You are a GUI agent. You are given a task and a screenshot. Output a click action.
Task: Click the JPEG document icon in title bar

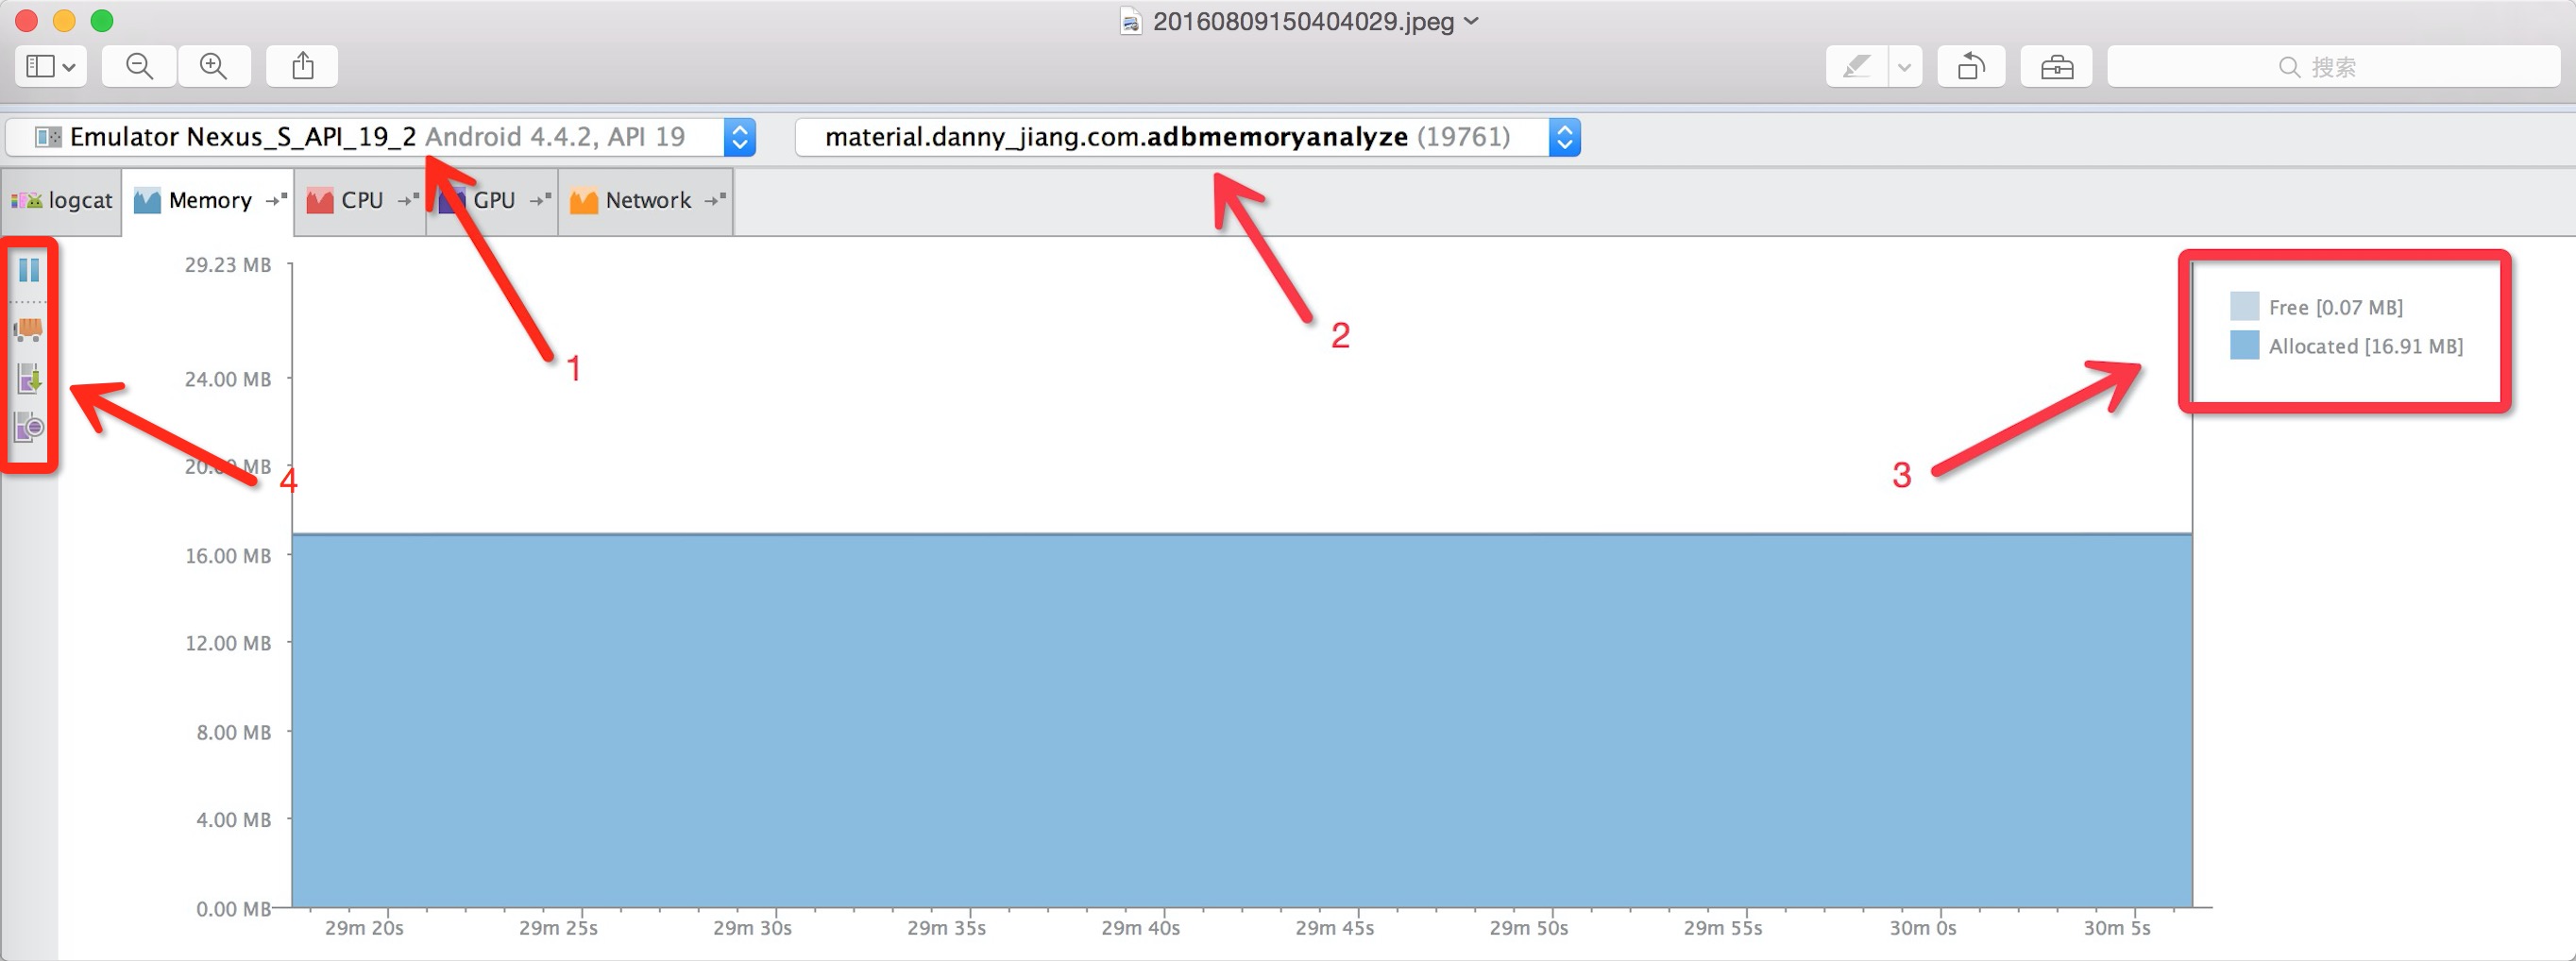pos(1130,22)
